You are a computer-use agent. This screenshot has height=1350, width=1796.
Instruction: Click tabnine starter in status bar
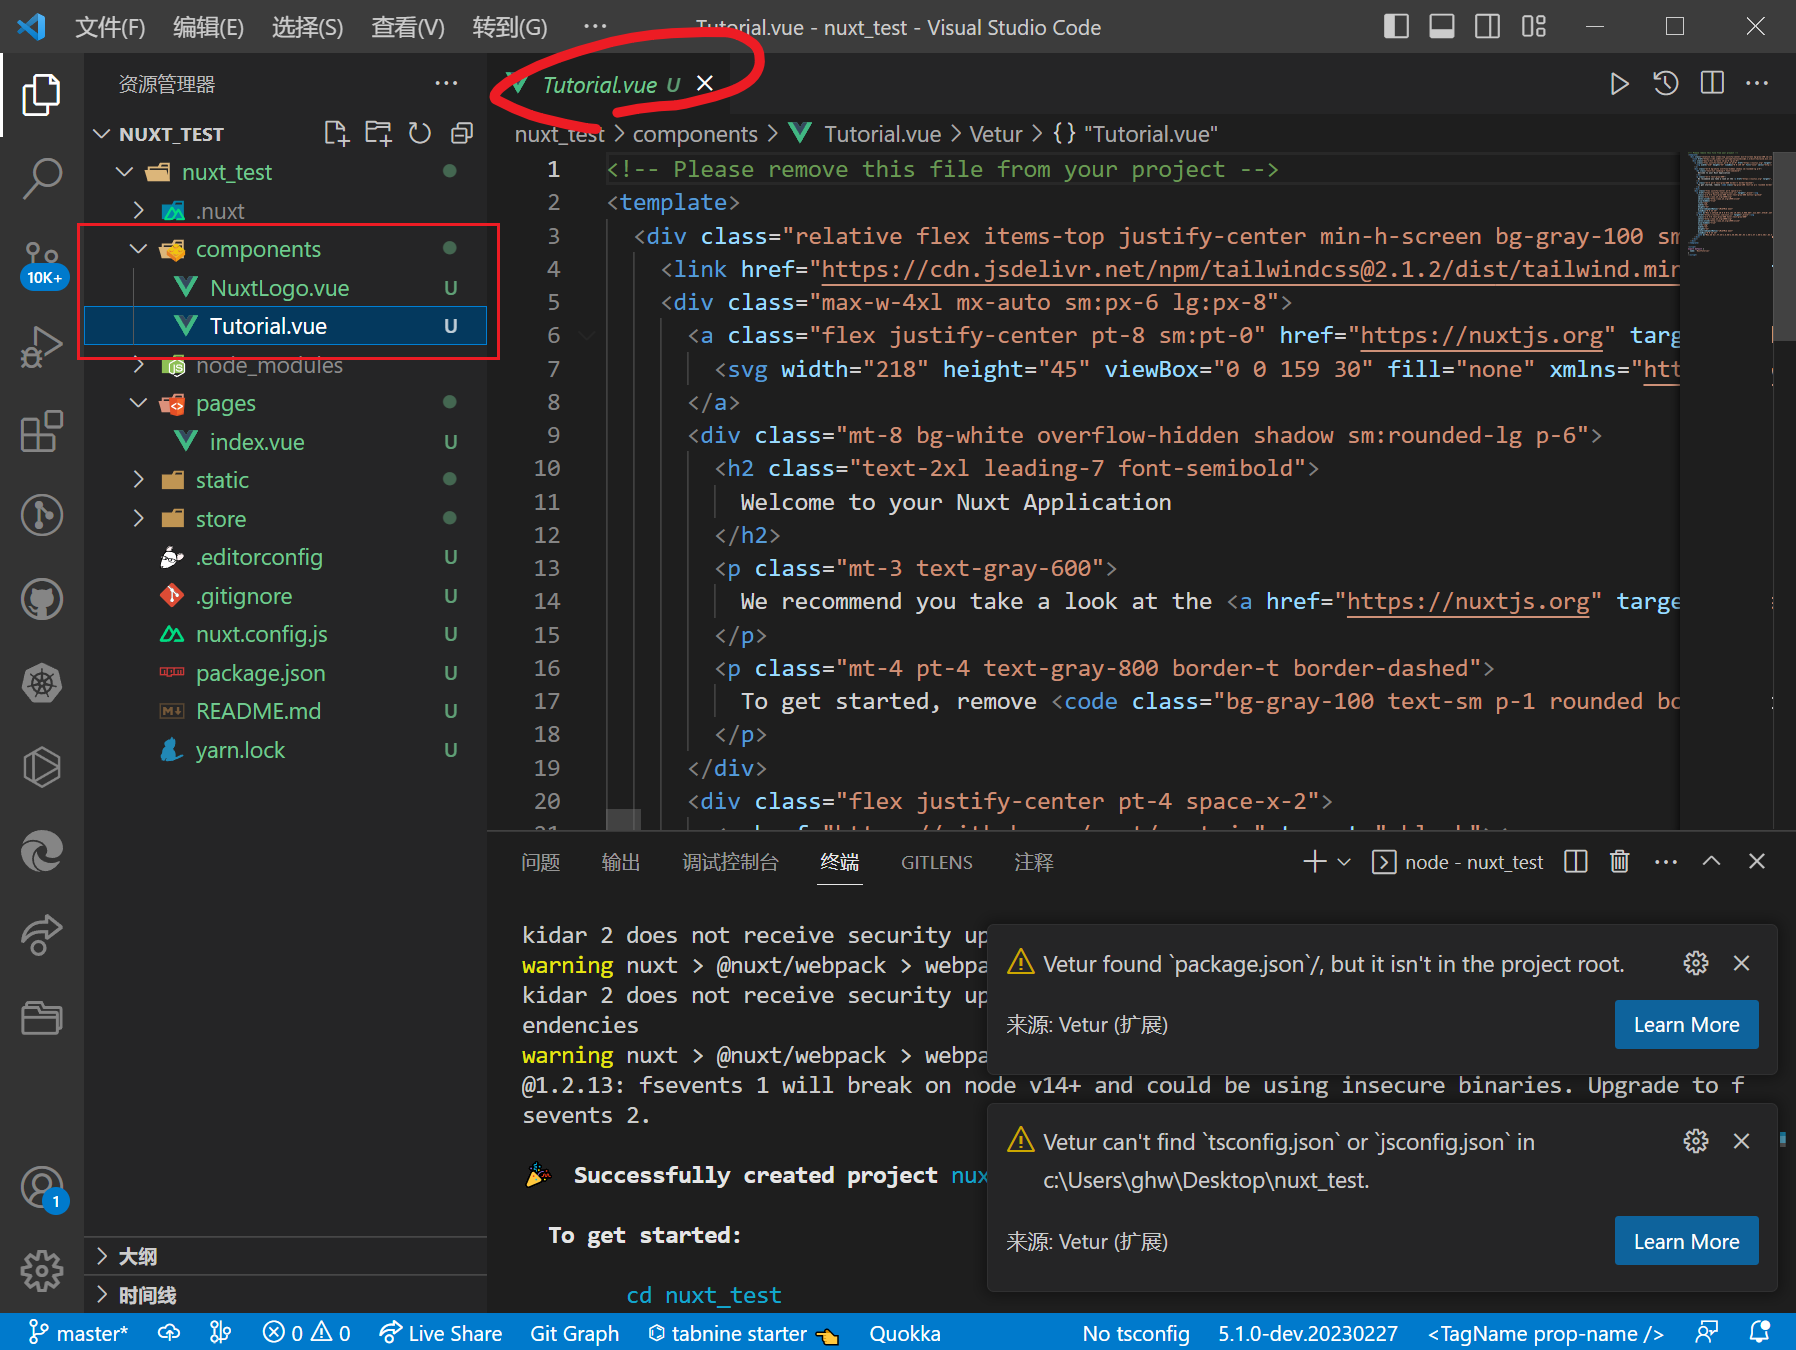(742, 1333)
